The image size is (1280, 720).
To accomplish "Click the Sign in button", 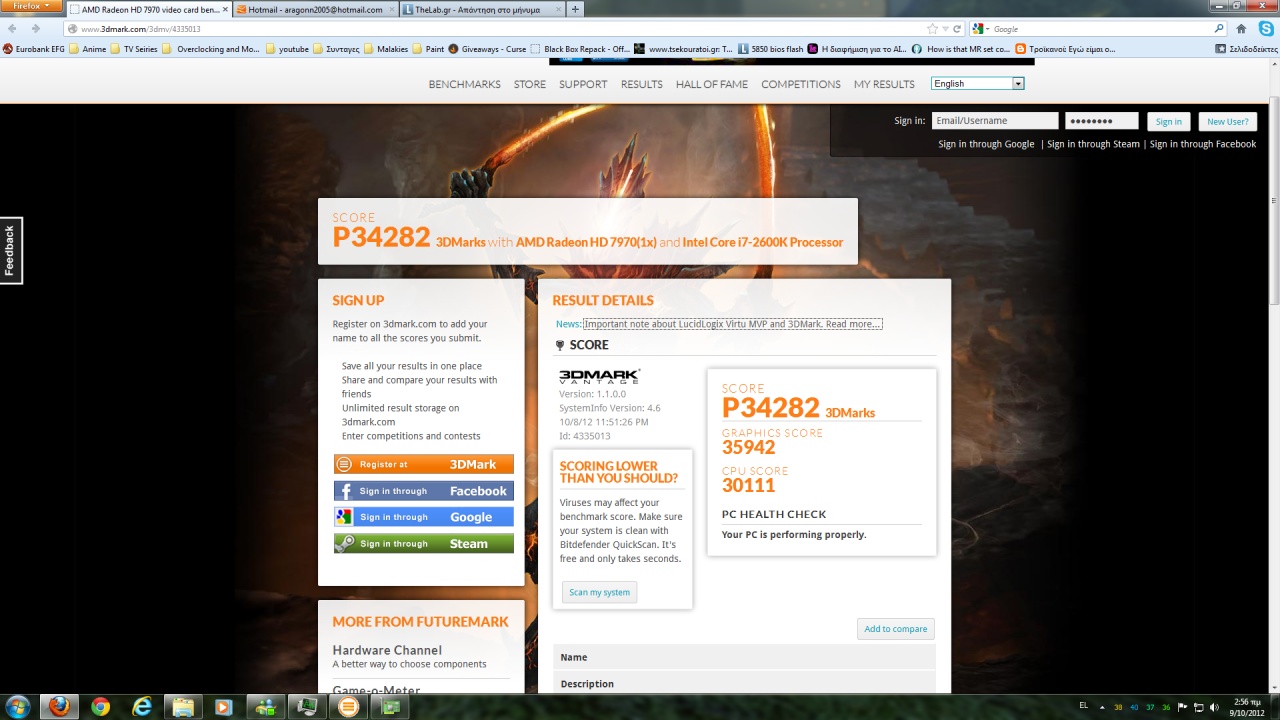I will coord(1168,121).
